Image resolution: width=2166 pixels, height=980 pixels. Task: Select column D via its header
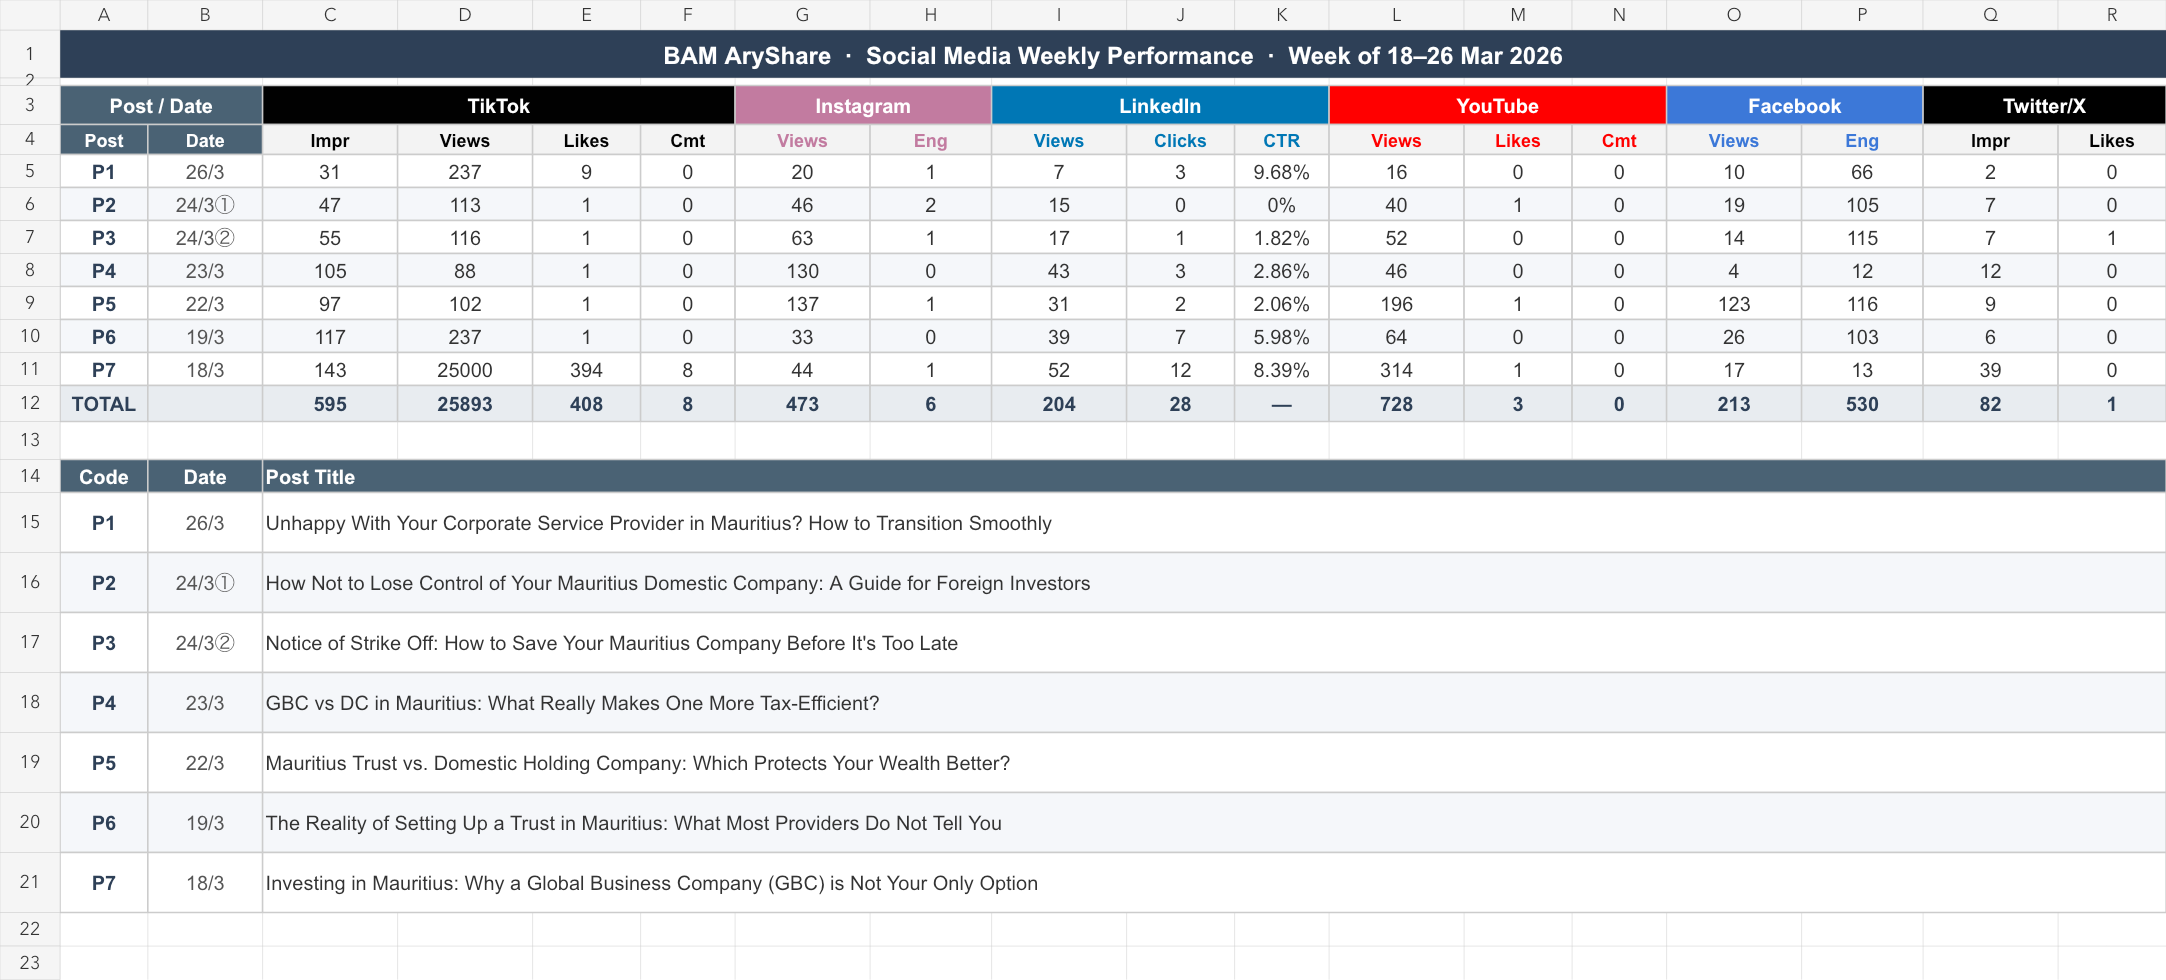[465, 15]
